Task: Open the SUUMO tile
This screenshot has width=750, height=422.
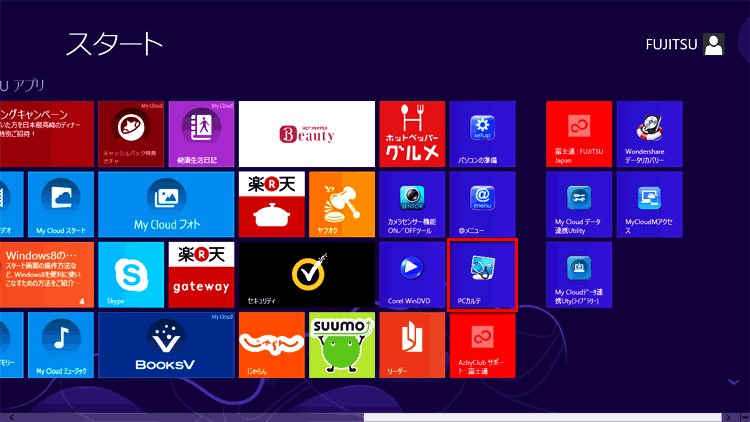Action: tap(342, 345)
